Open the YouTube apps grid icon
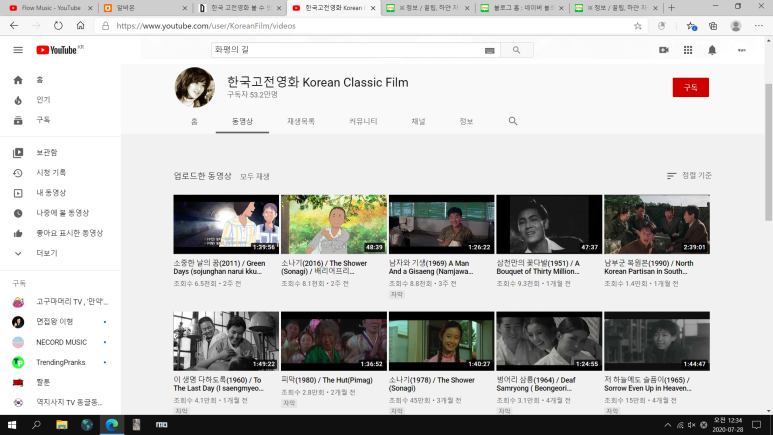Image resolution: width=773 pixels, height=435 pixels. click(688, 50)
